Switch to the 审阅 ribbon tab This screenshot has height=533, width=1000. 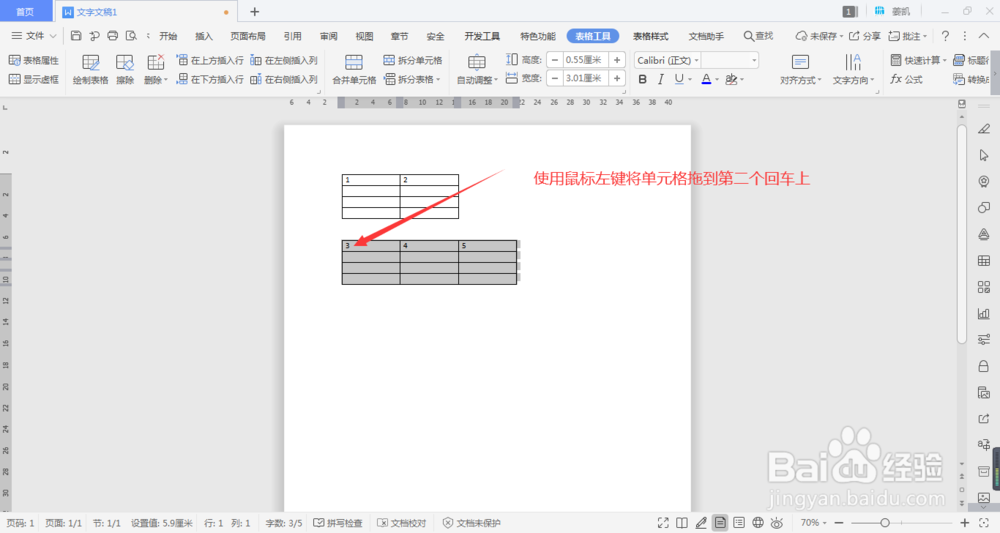coord(329,36)
